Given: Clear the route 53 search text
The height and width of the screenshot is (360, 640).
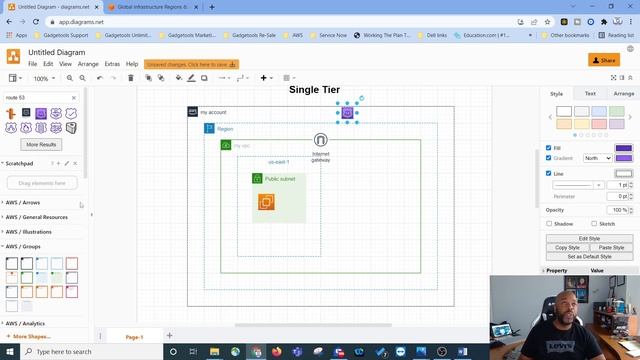Looking at the screenshot, I should pyautogui.click(x=74, y=98).
